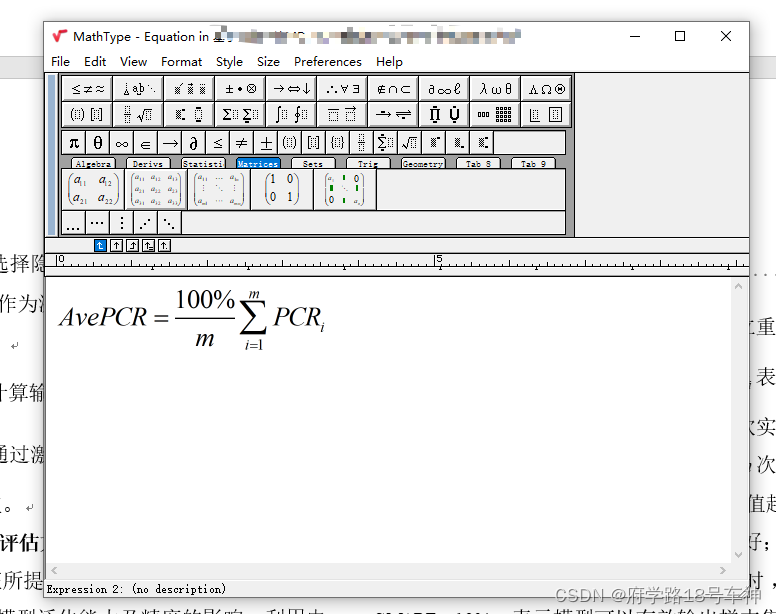Open the Style menu

(x=229, y=62)
